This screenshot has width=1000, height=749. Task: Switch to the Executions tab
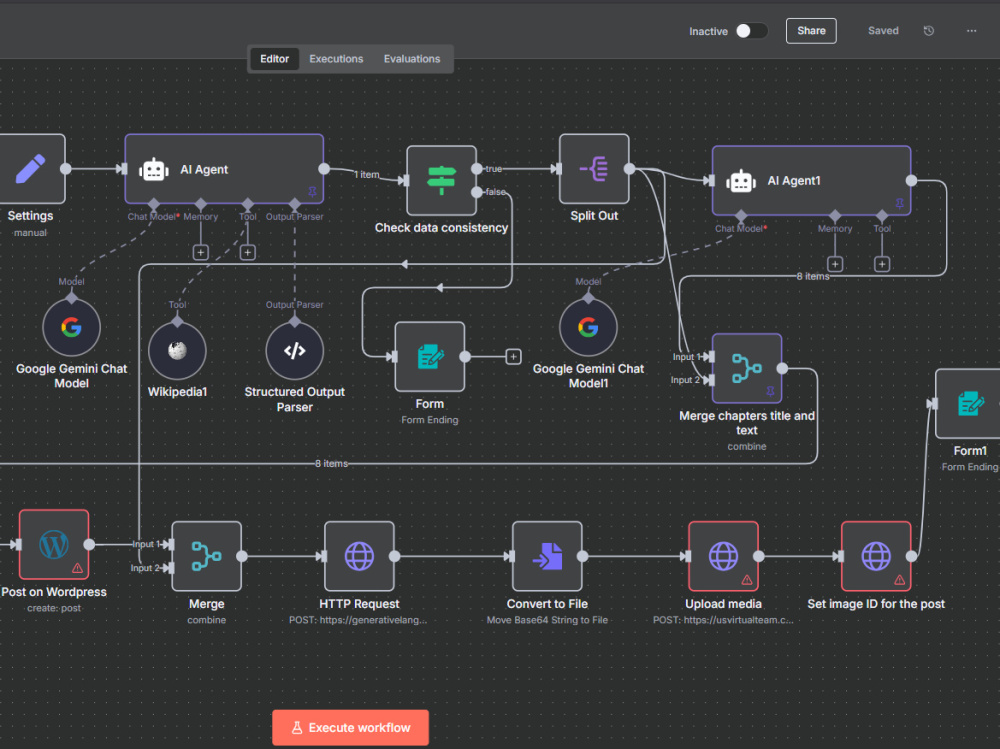tap(336, 59)
